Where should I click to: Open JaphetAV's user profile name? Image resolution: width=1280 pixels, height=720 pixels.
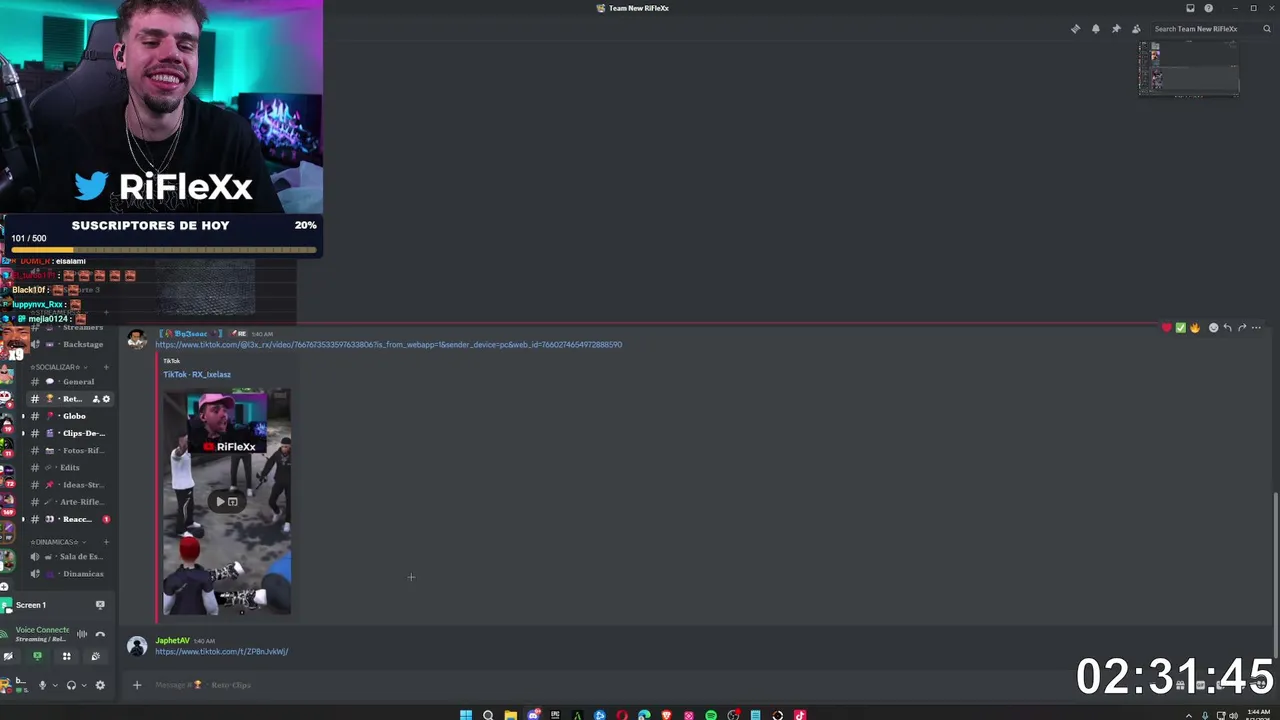(x=172, y=641)
